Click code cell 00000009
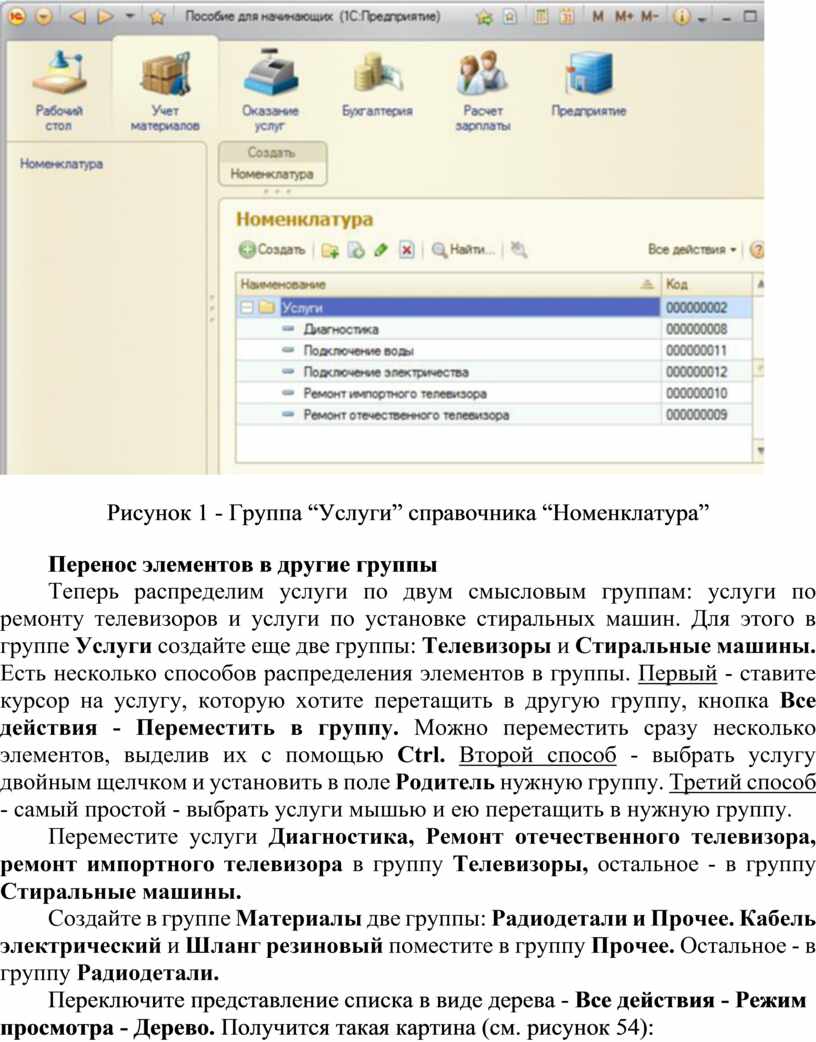This screenshot has width=816, height=1042. tap(706, 415)
